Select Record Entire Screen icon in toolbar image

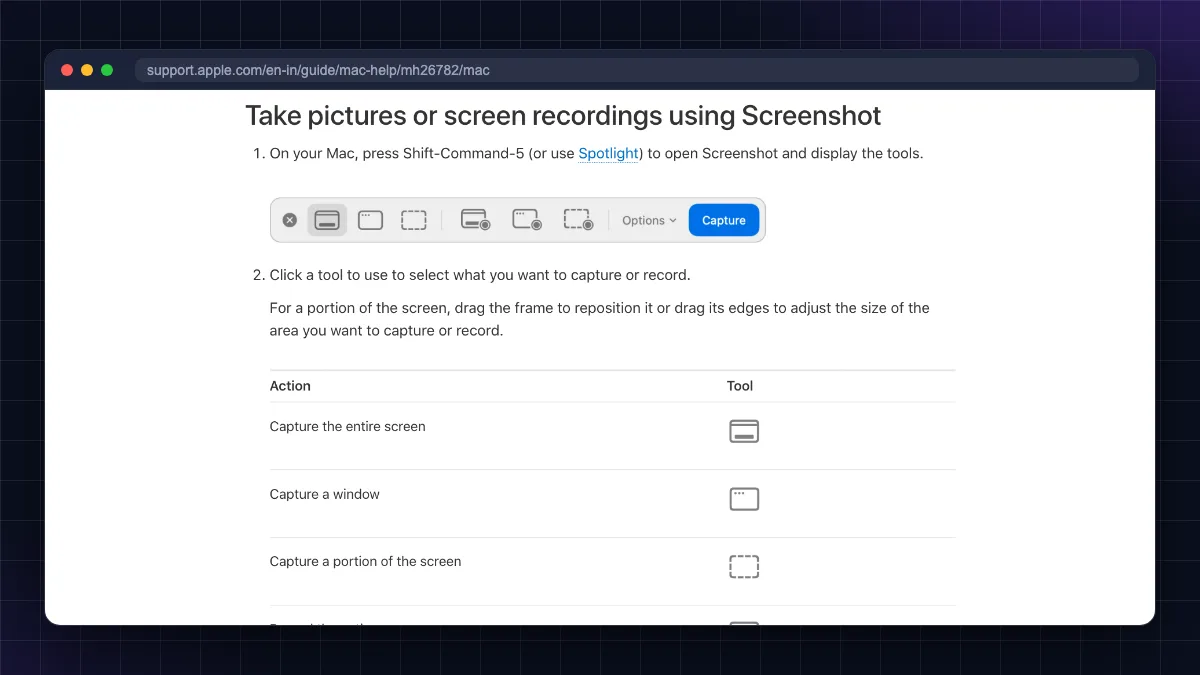475,220
